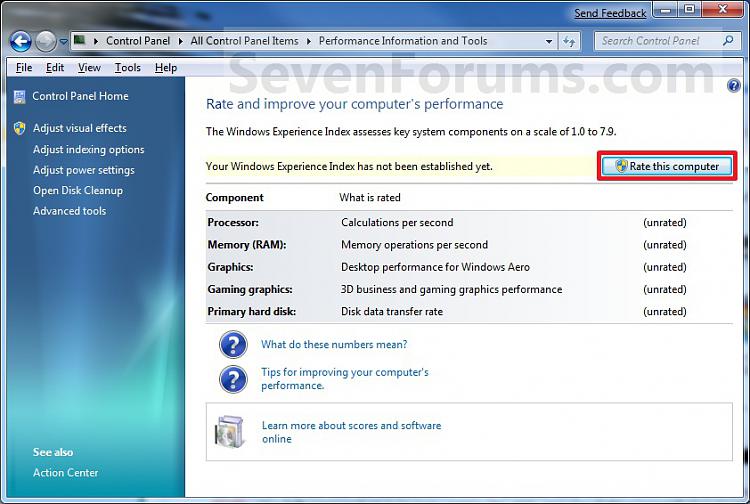
Task: Click the (unrated) value in Processor row
Action: coord(664,223)
